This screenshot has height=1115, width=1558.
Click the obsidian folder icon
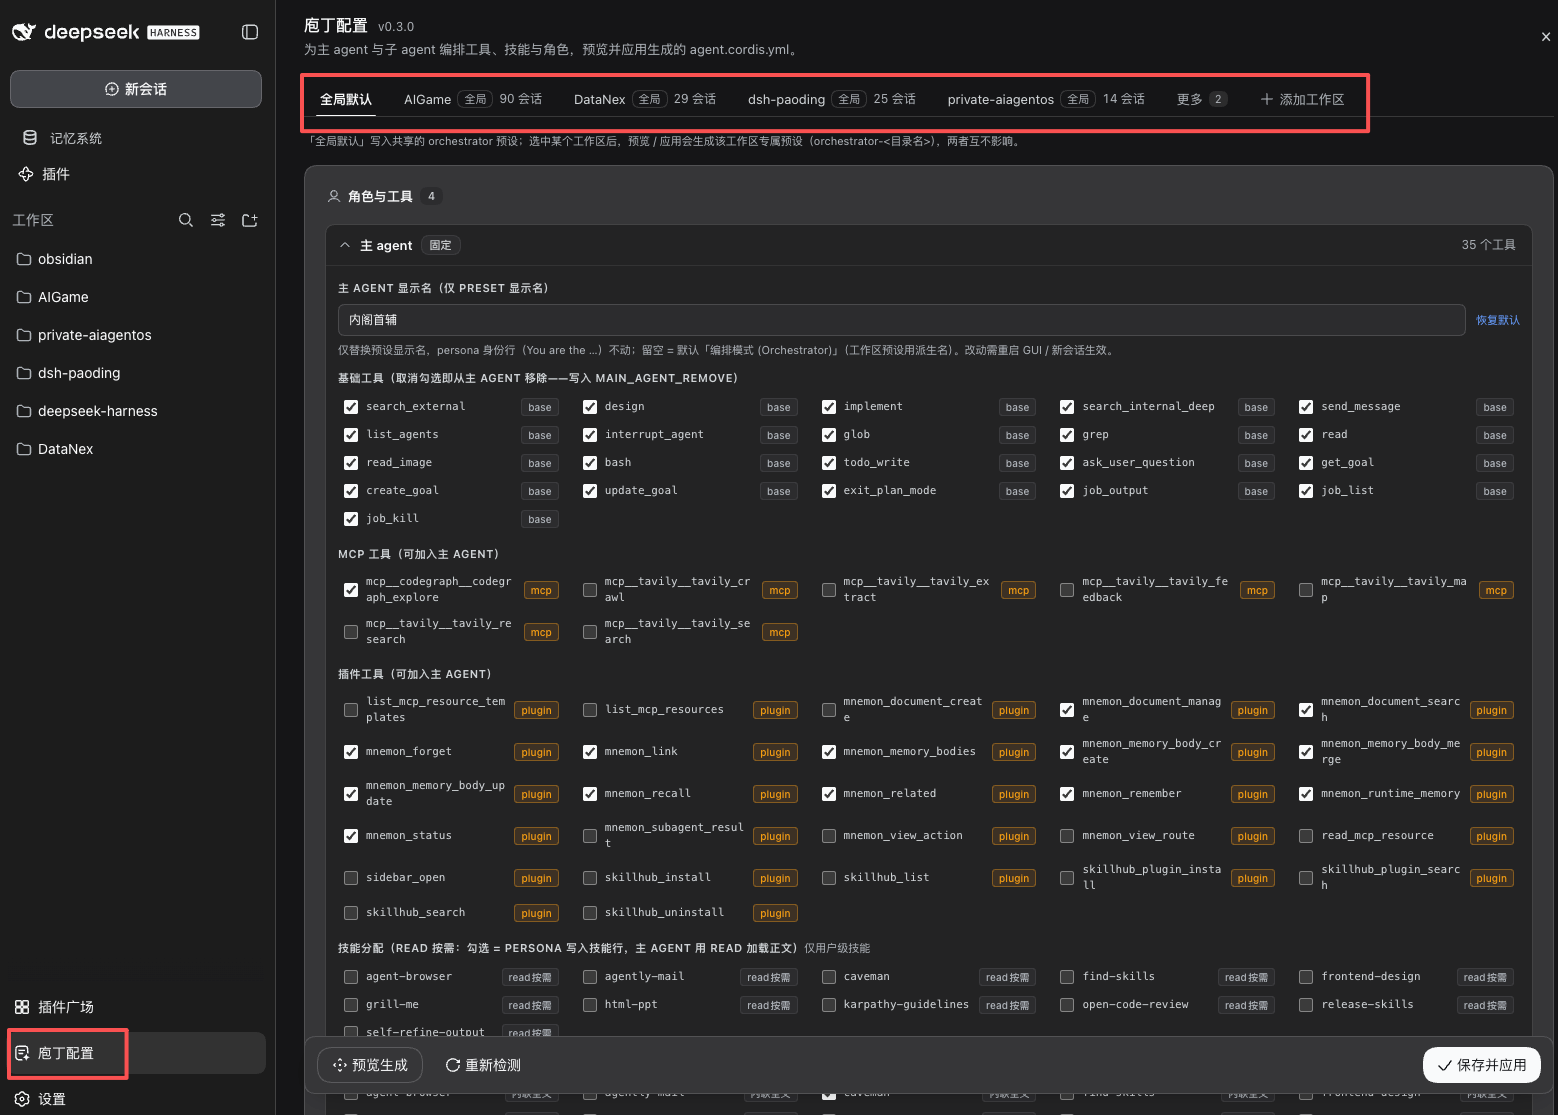click(24, 259)
